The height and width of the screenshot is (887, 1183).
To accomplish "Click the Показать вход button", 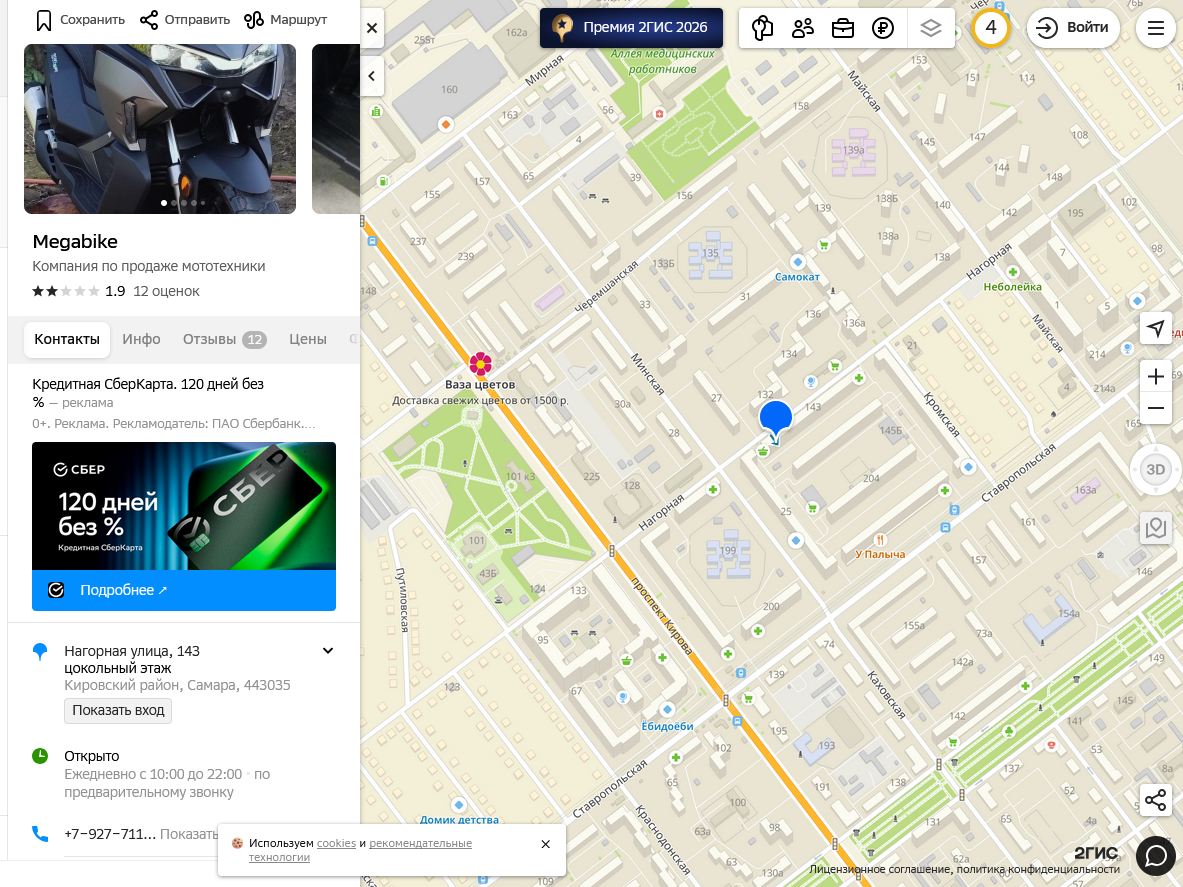I will 118,711.
